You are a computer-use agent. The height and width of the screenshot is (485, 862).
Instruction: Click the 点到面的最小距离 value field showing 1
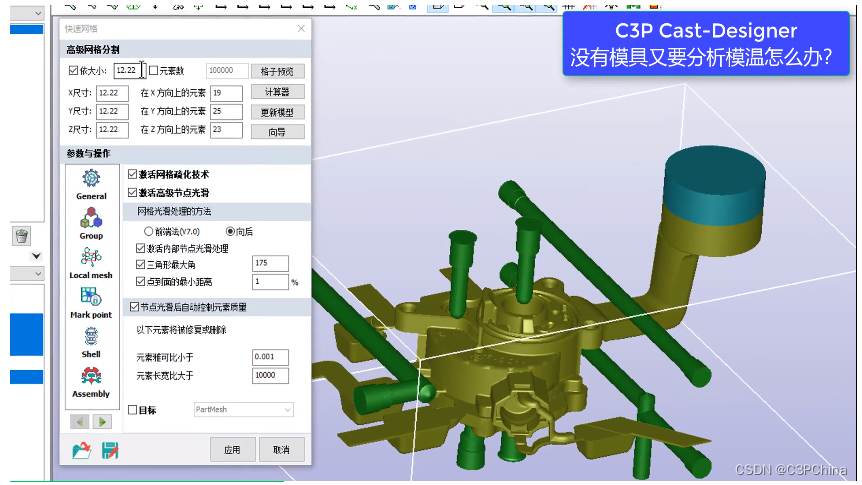pyautogui.click(x=270, y=282)
